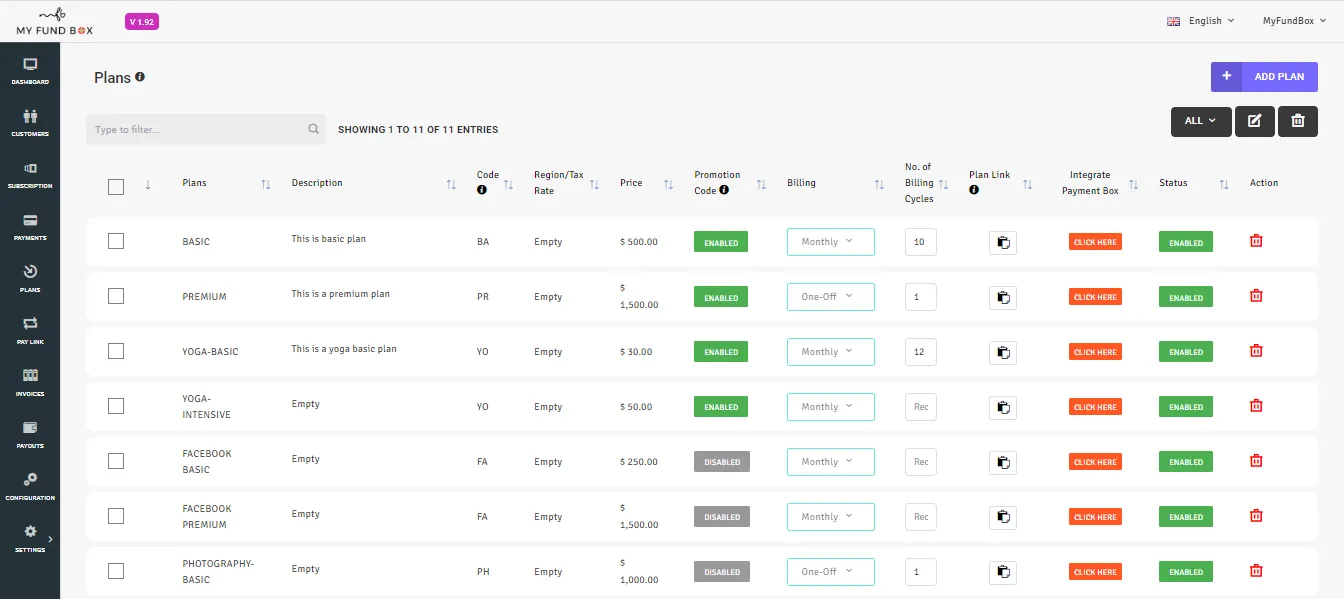Select the YOGA-INTENSIVE row checkbox

[x=116, y=406]
